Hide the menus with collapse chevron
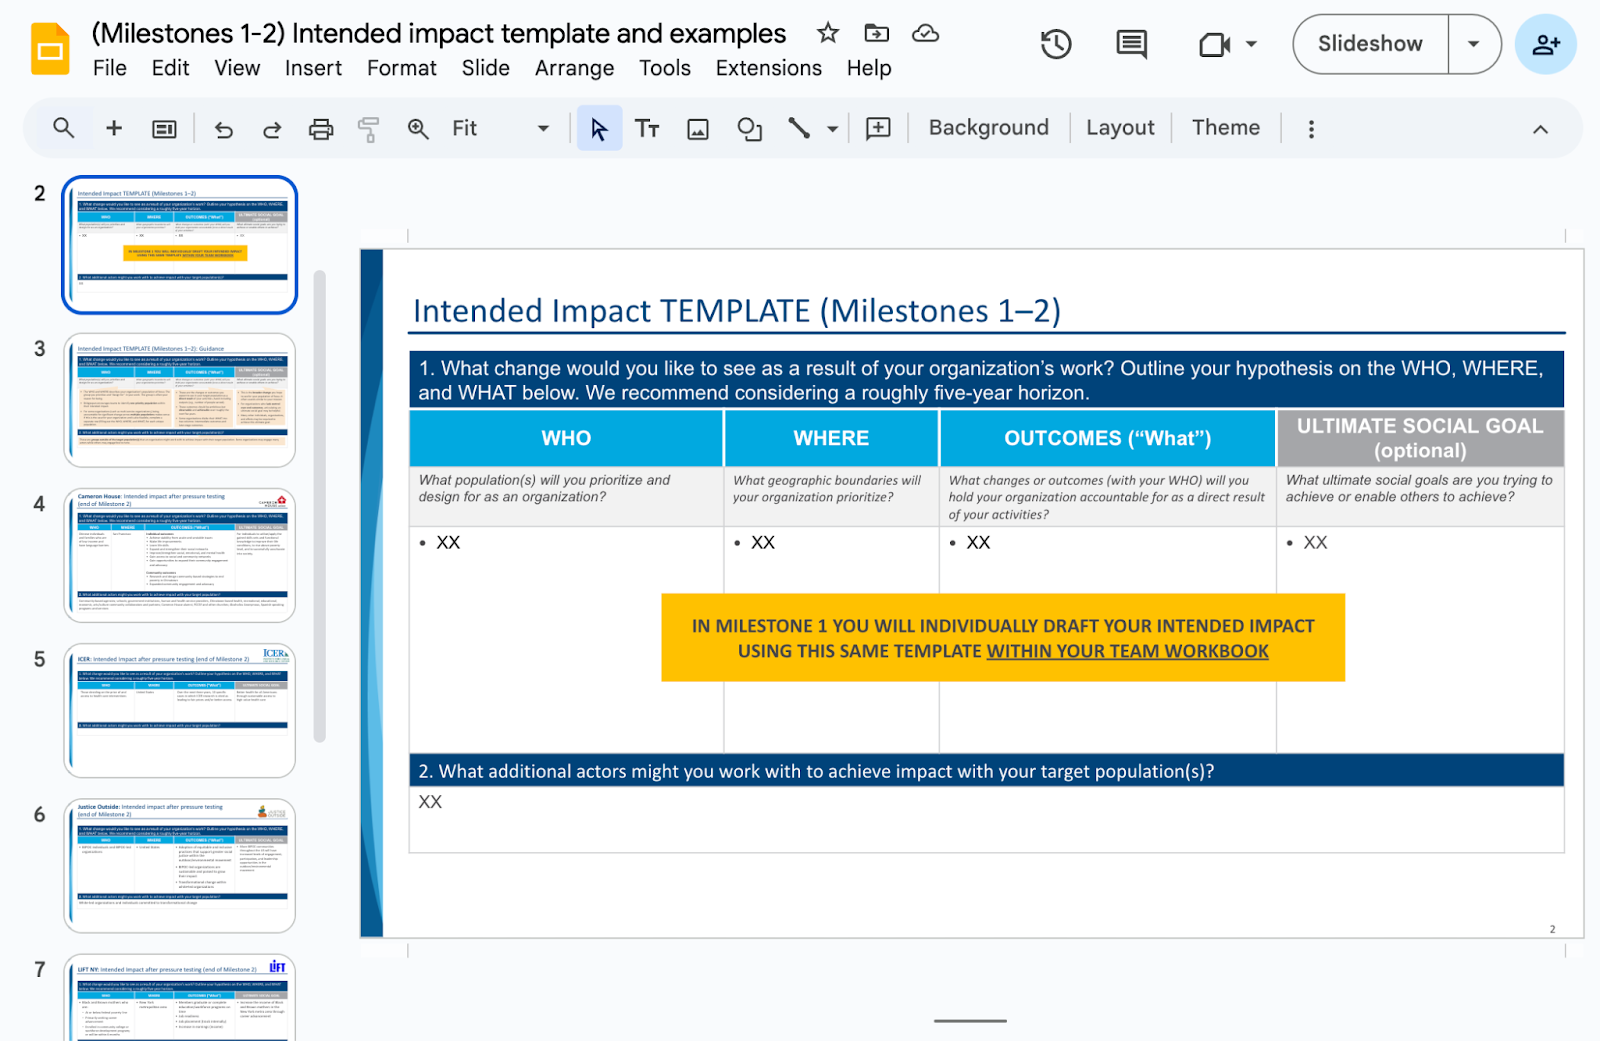This screenshot has height=1041, width=1600. click(x=1540, y=129)
